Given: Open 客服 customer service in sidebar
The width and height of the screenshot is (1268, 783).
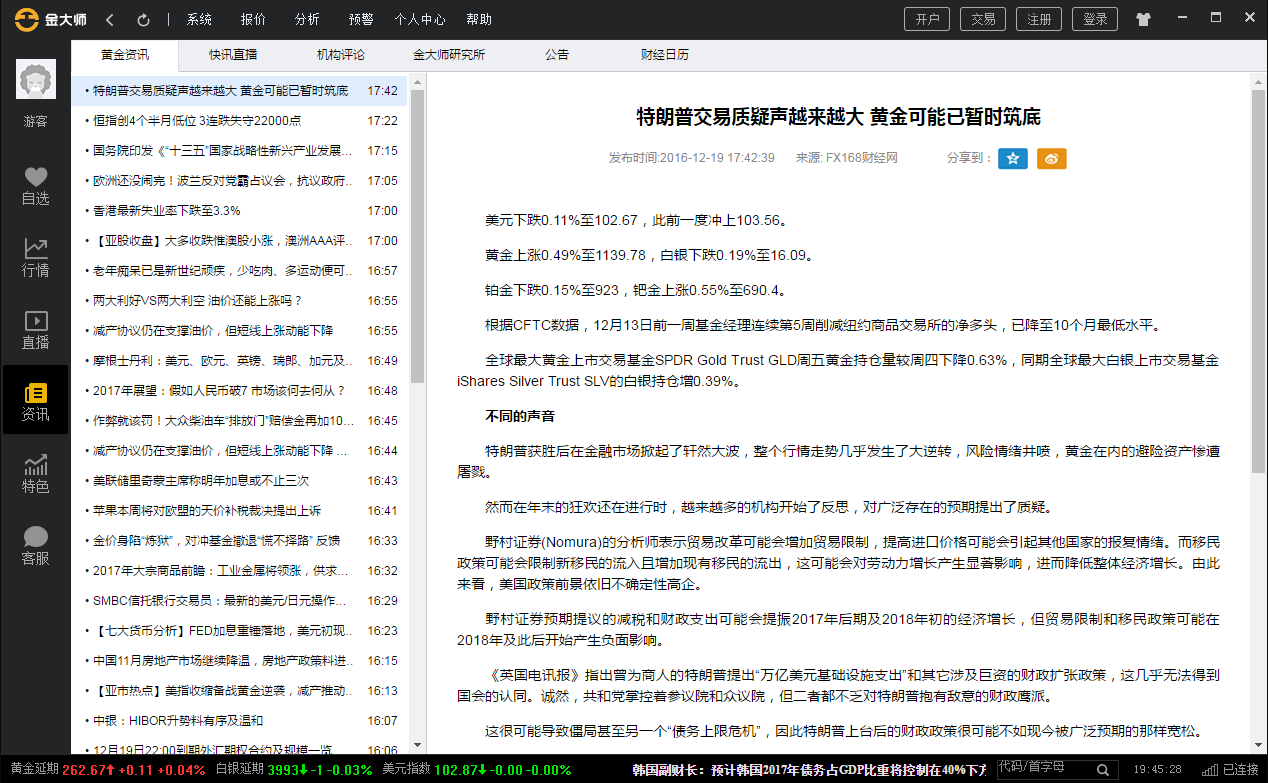Looking at the screenshot, I should (36, 546).
